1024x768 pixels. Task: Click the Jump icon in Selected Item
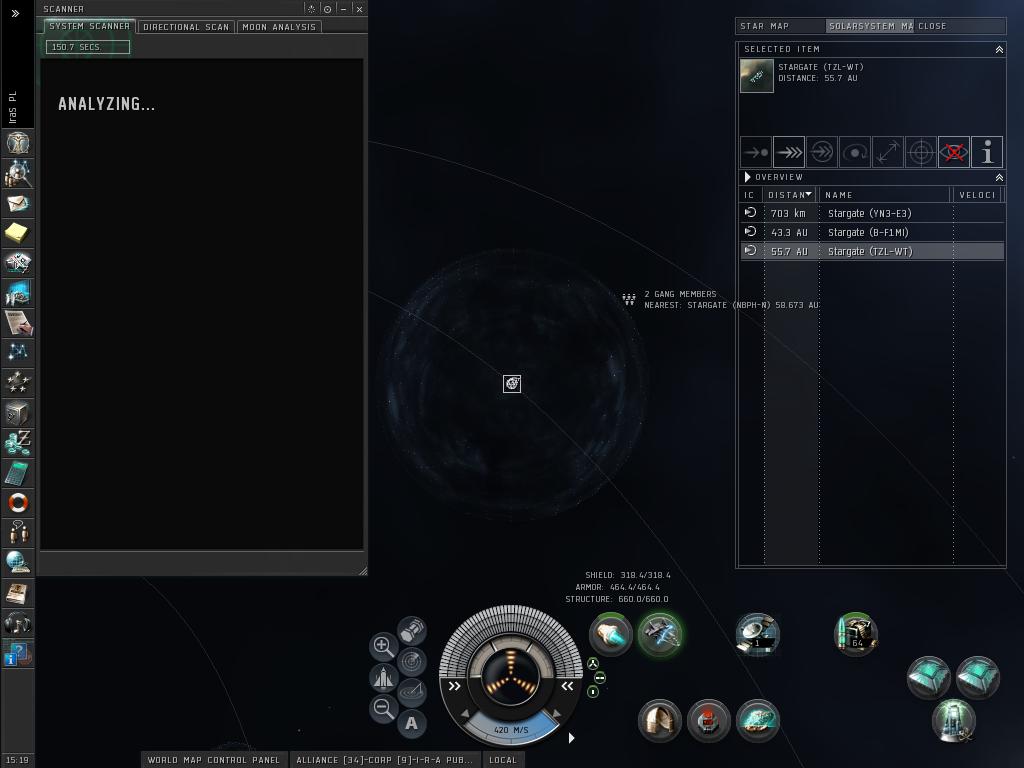[822, 152]
